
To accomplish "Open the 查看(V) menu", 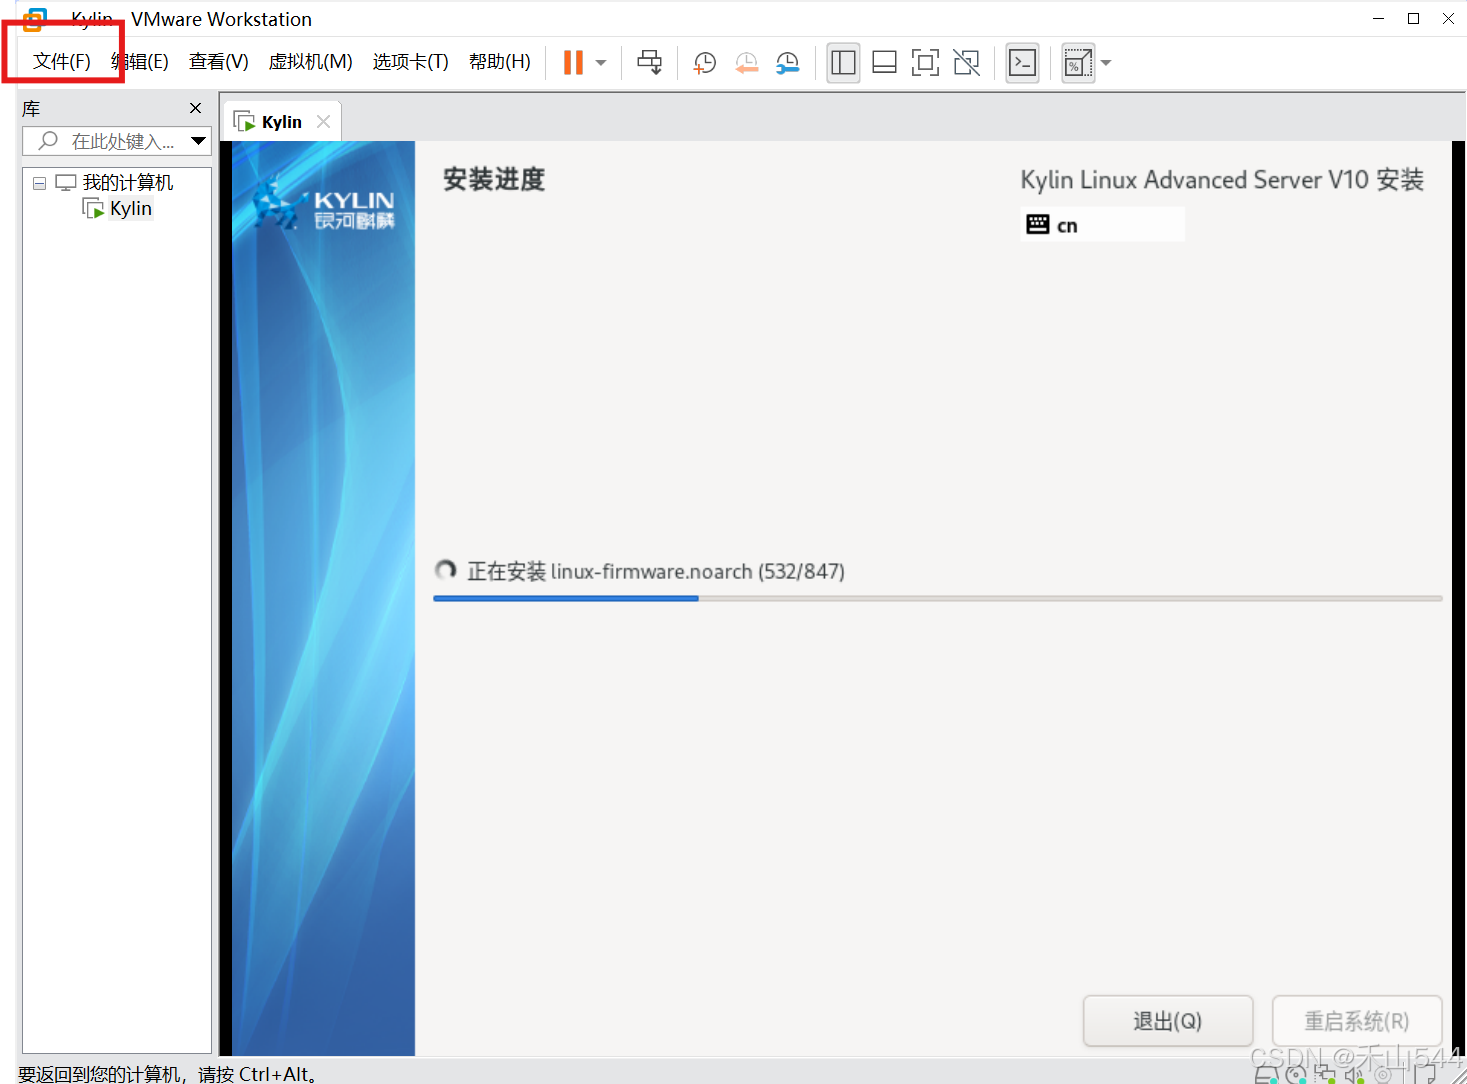I will pos(219,62).
